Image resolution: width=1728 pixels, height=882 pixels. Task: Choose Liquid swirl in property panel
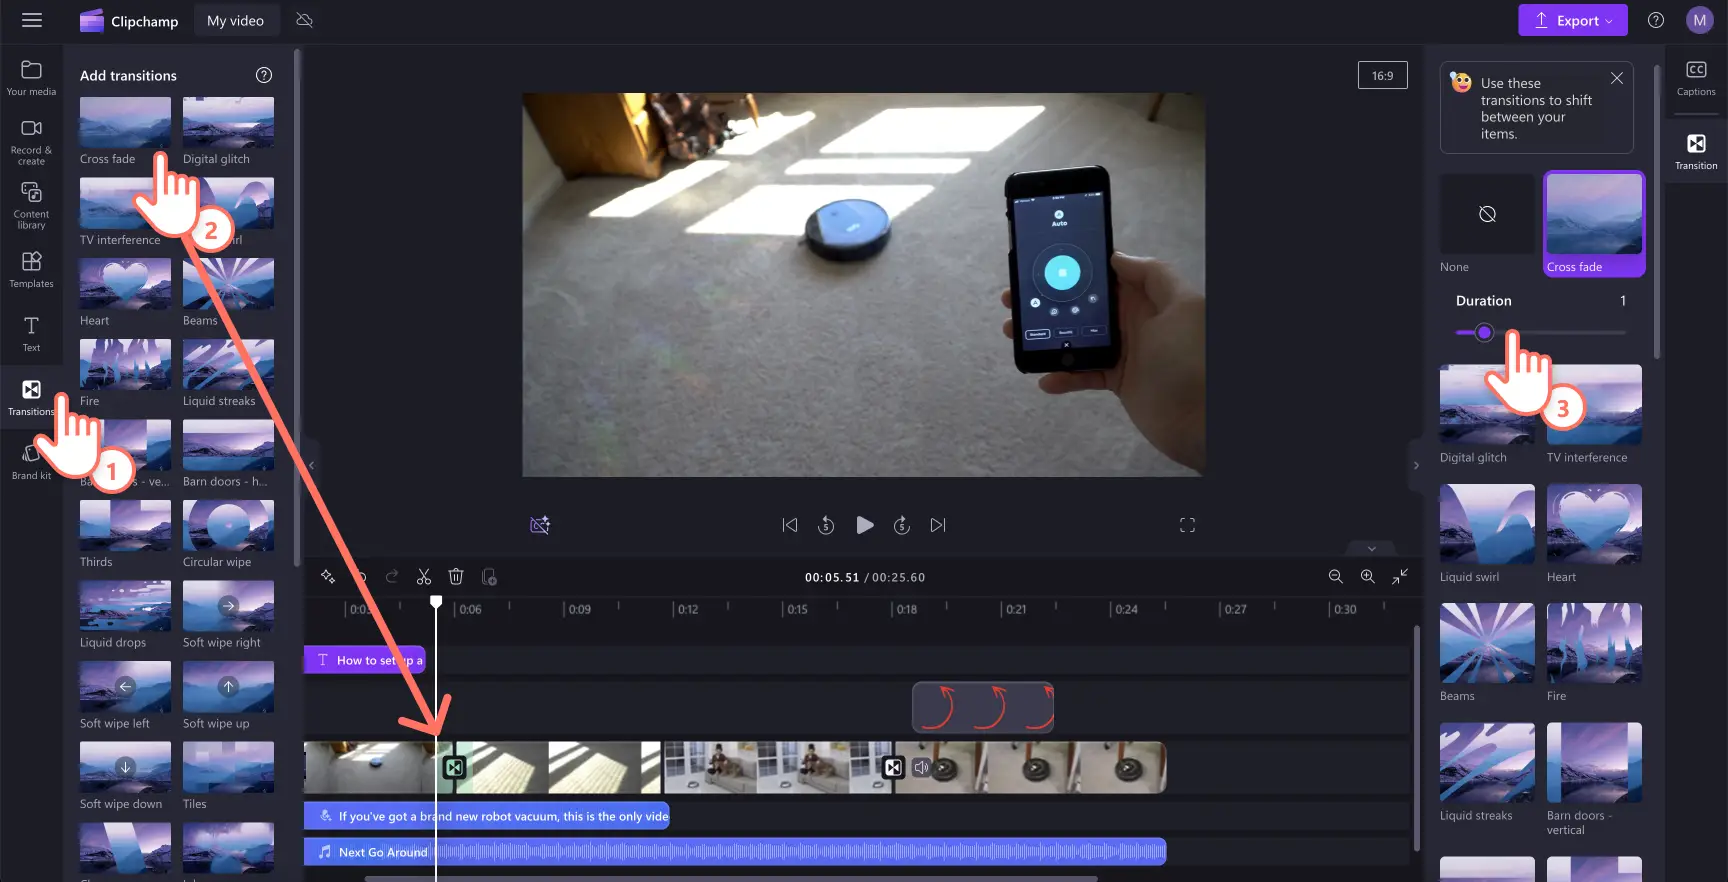click(x=1487, y=524)
